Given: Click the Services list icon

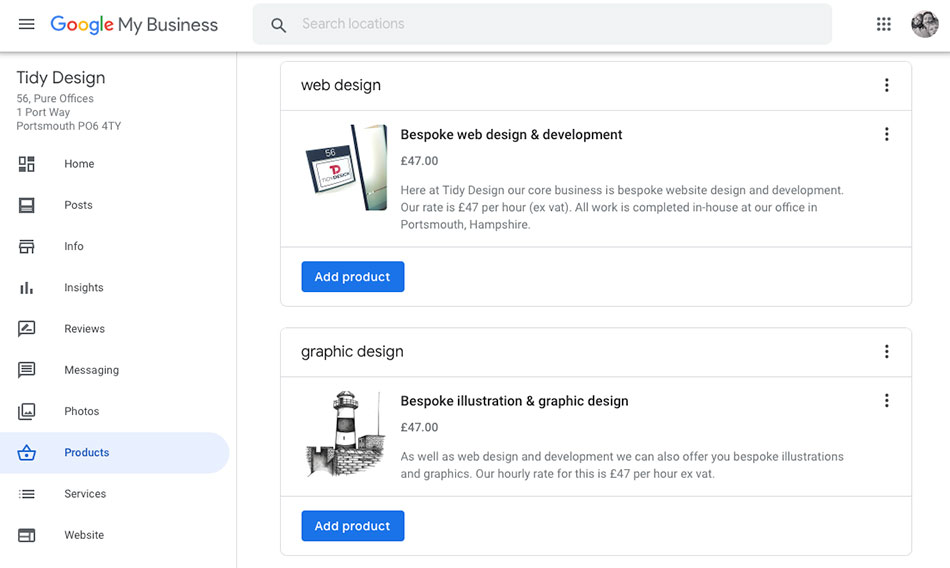Looking at the screenshot, I should tap(27, 493).
